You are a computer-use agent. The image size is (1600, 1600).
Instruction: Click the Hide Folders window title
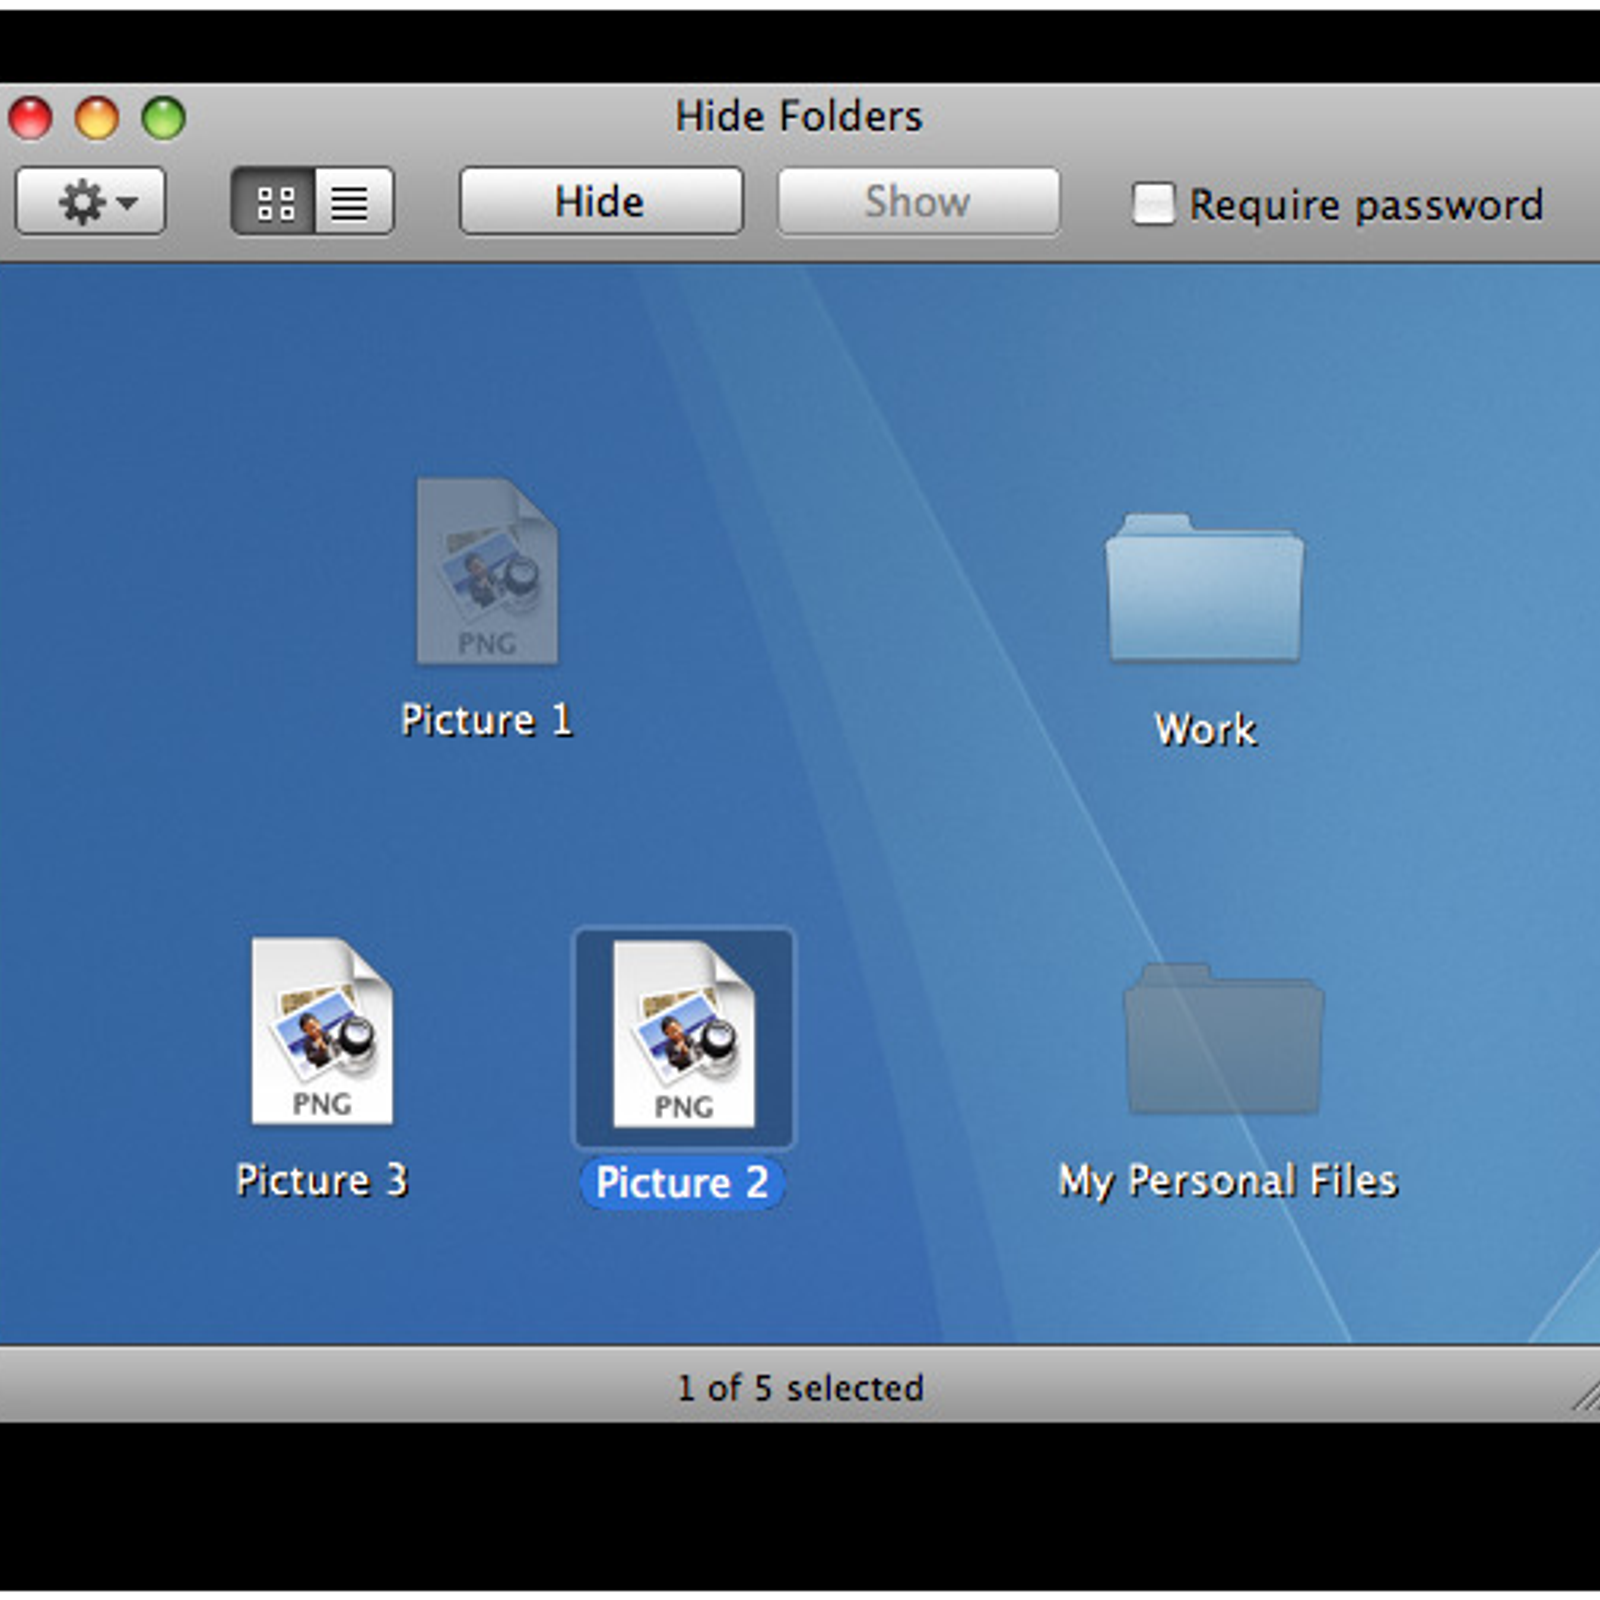[798, 116]
